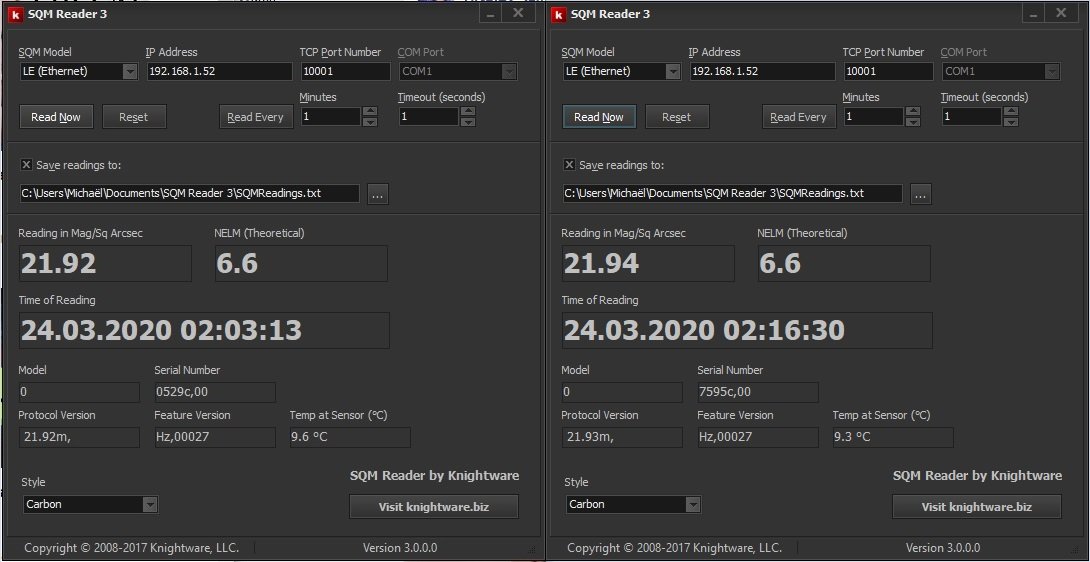
Task: Increase Timeout seconds in left window
Action: coord(469,111)
